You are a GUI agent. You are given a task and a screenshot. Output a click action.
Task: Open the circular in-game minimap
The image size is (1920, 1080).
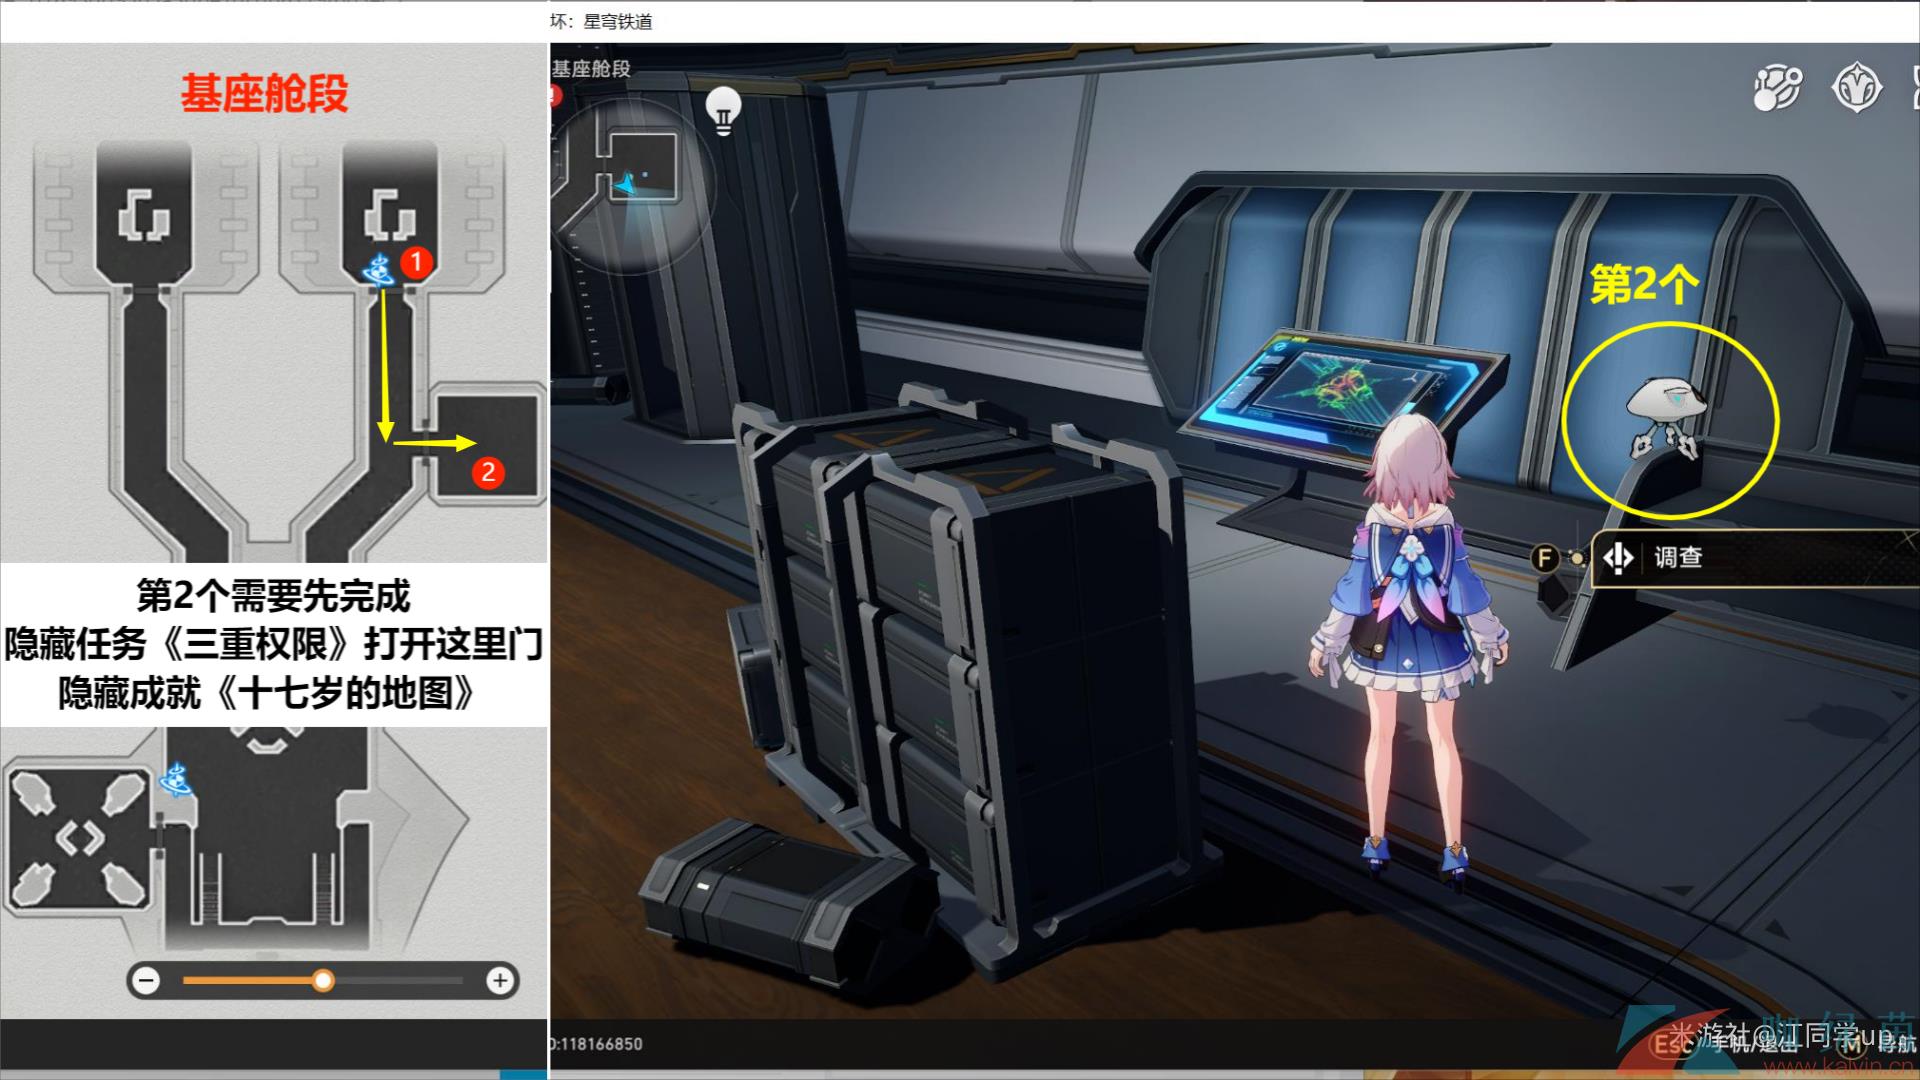click(x=632, y=185)
